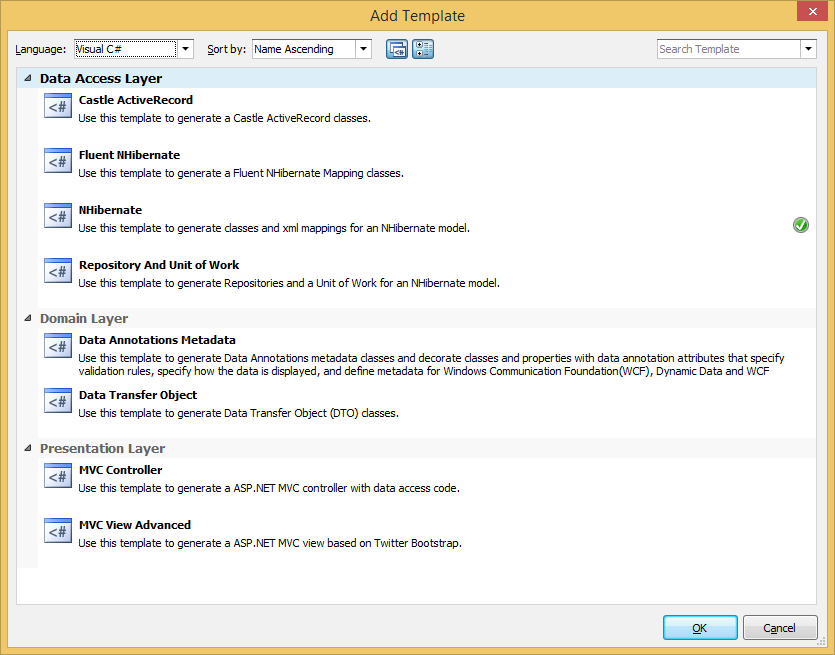Click the Castle ActiveRecord classes description

(x=224, y=118)
